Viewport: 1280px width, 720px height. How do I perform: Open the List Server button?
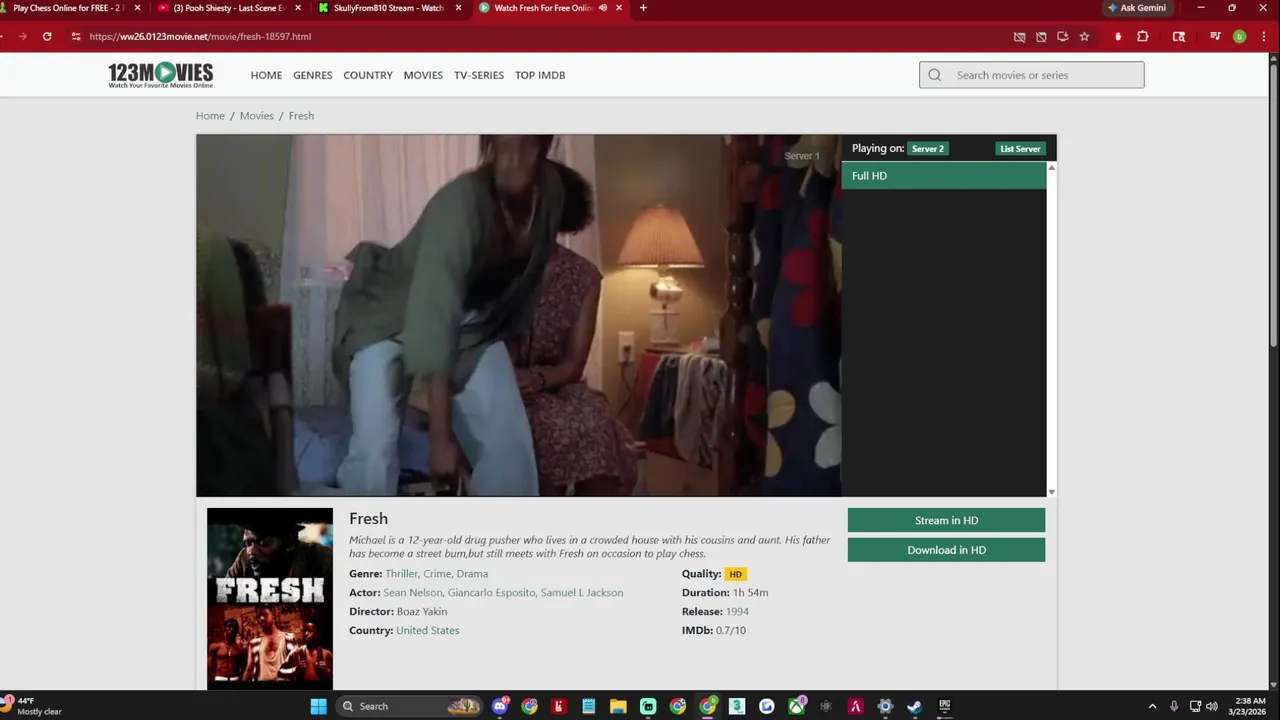pyautogui.click(x=1020, y=149)
